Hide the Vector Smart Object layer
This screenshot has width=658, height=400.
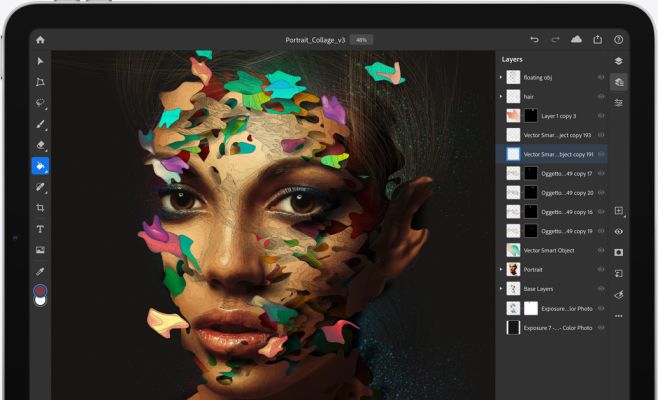point(601,250)
